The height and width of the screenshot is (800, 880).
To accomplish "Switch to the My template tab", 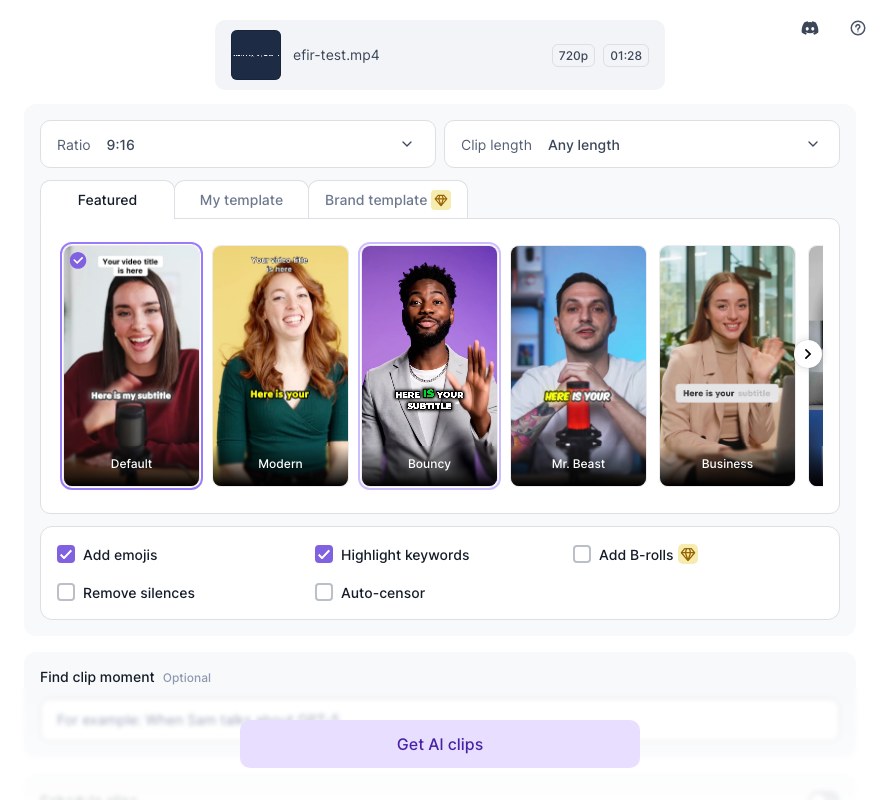I will [241, 200].
